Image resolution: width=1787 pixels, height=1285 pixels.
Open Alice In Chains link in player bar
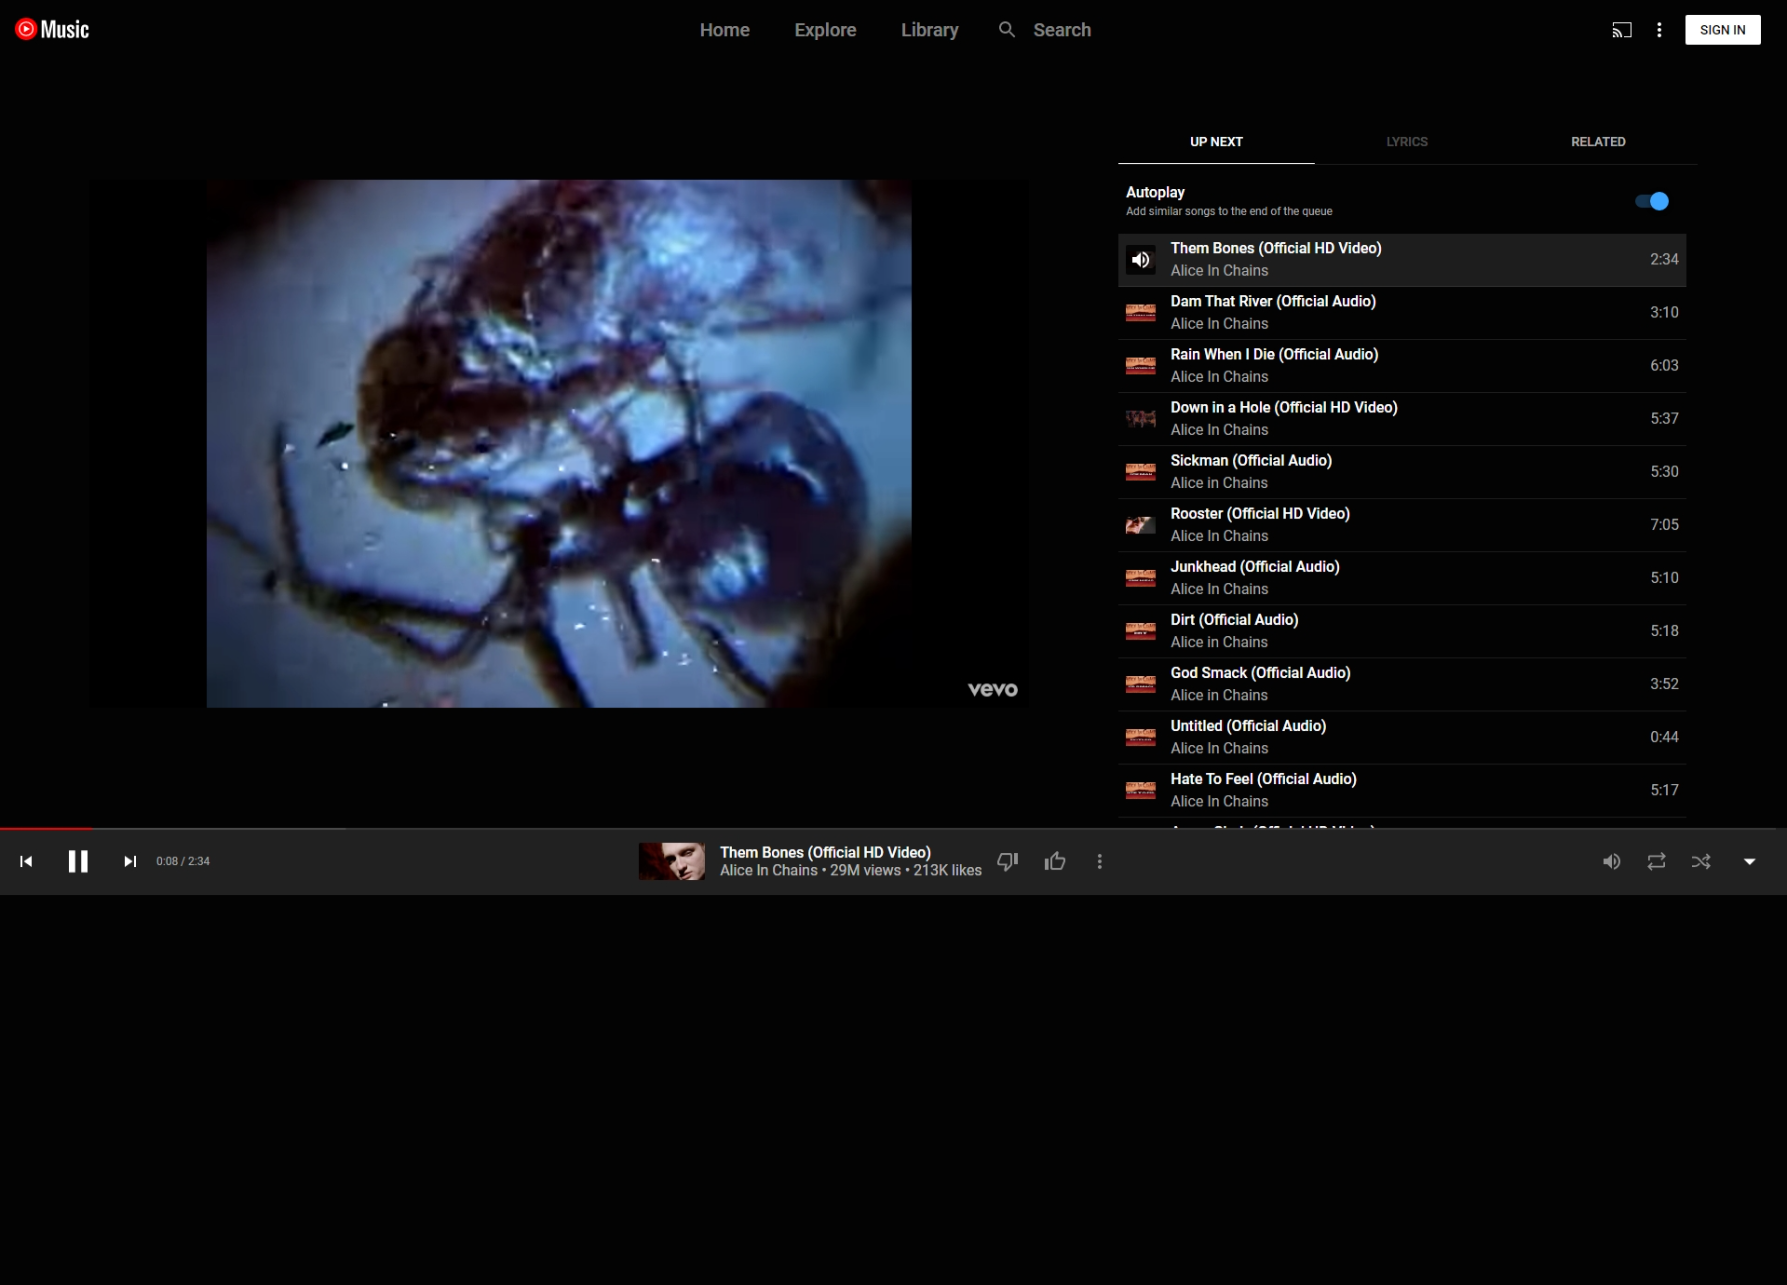point(768,871)
